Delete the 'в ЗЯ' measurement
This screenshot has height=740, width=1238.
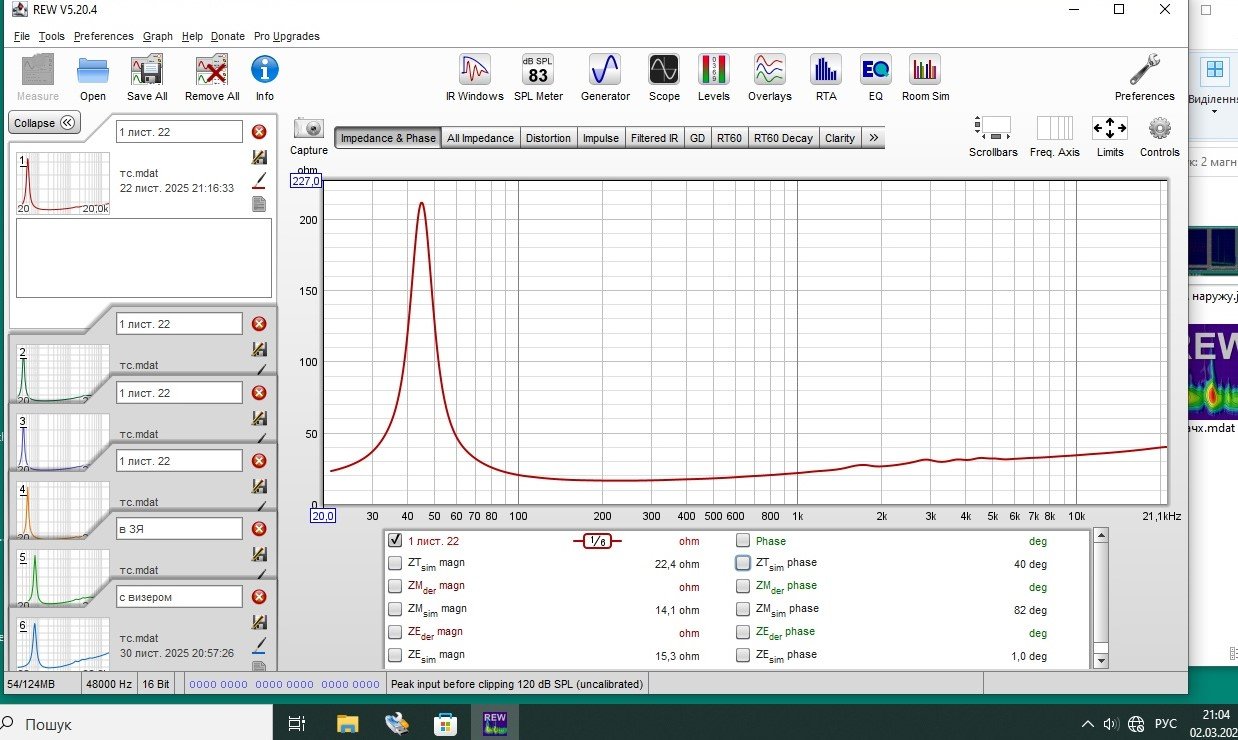(259, 529)
